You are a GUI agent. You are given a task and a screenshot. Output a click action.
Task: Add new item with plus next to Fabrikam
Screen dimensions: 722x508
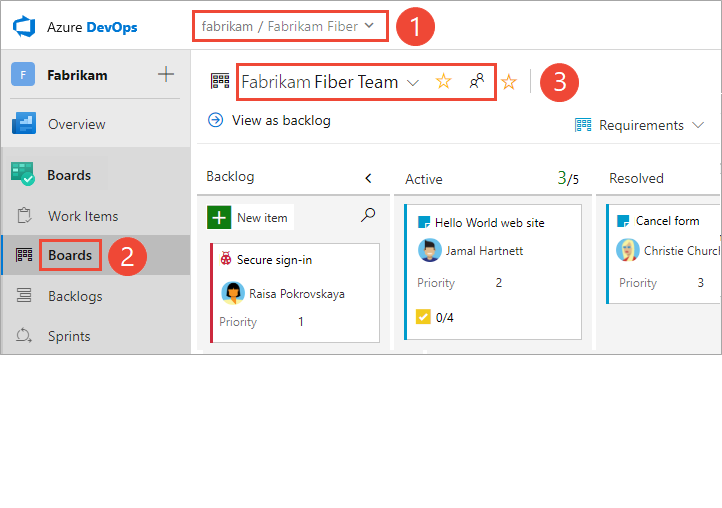[x=166, y=74]
